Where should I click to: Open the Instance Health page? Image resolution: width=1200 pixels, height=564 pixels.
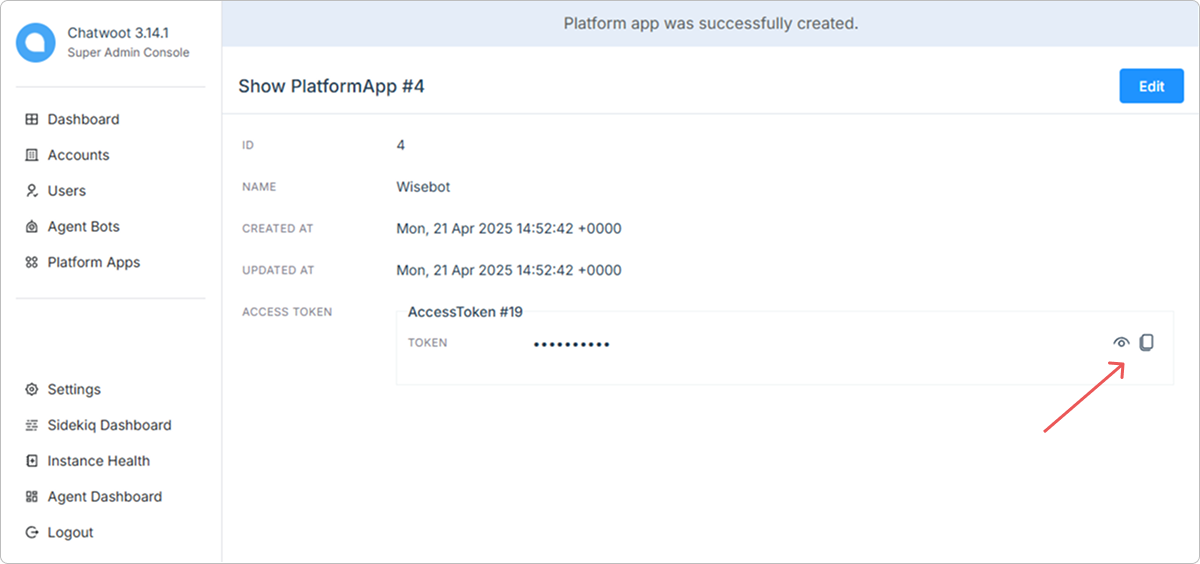tap(99, 461)
